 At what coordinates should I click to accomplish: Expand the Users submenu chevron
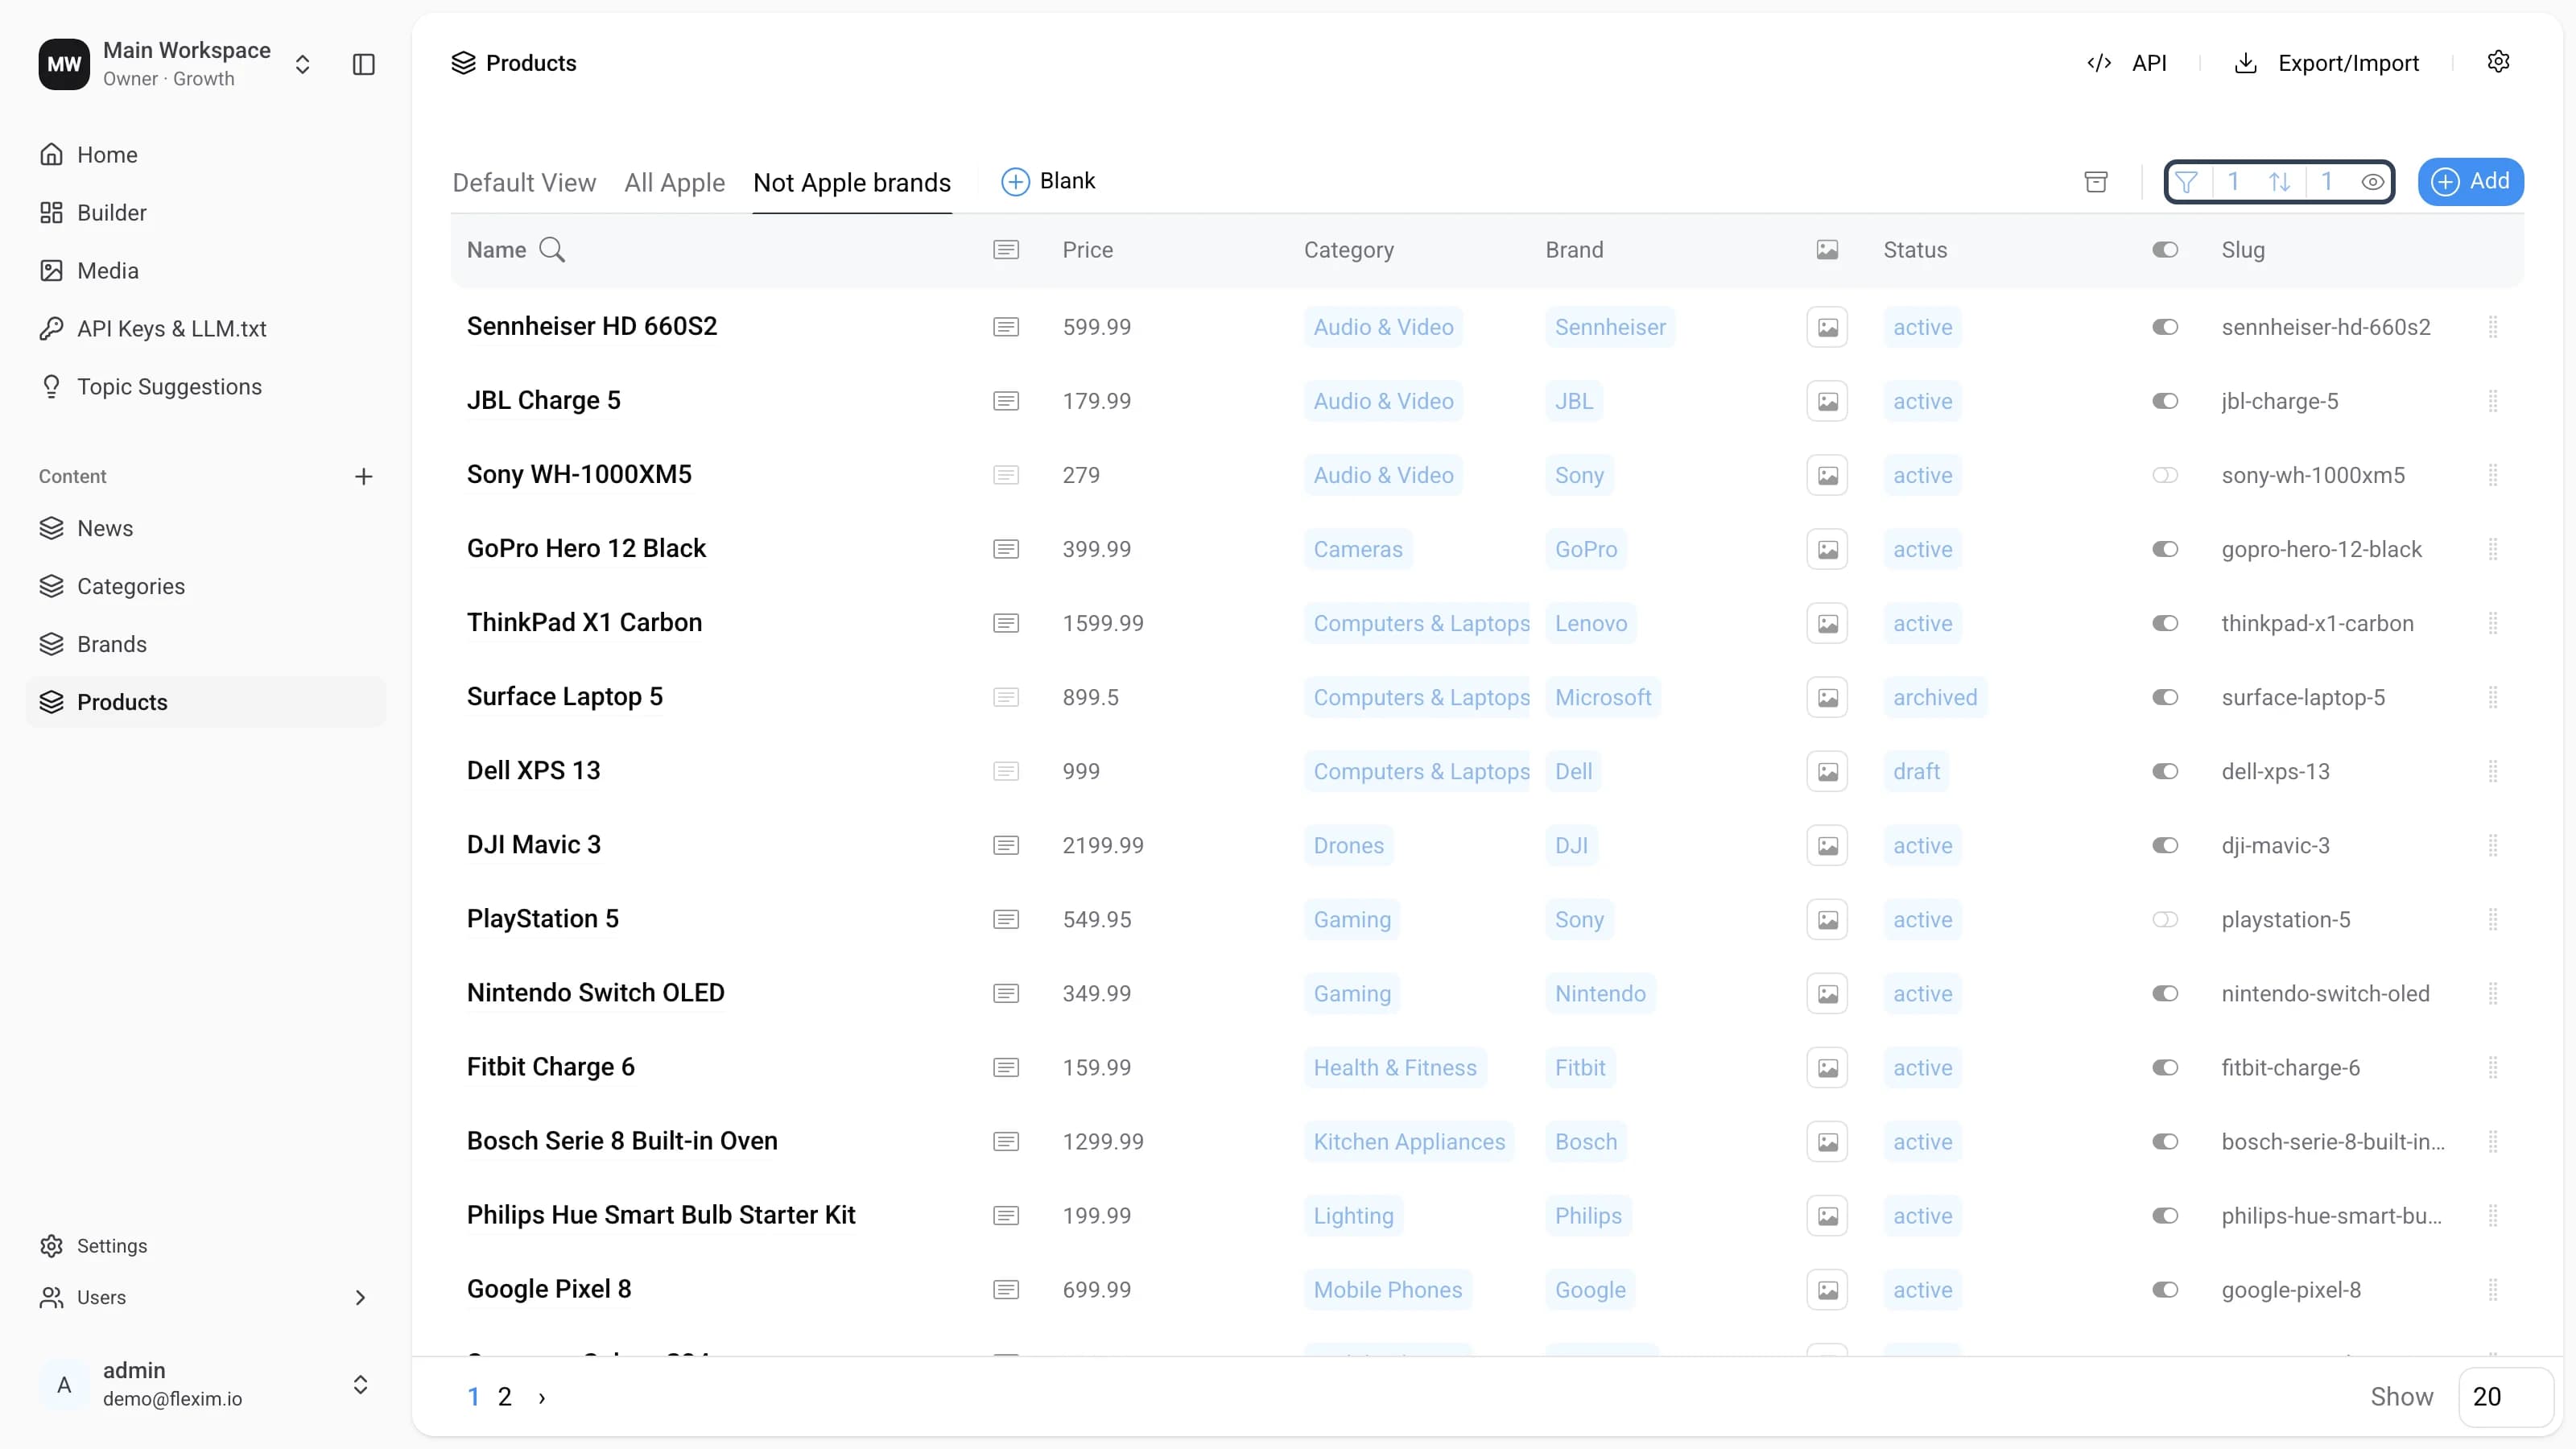[x=360, y=1297]
